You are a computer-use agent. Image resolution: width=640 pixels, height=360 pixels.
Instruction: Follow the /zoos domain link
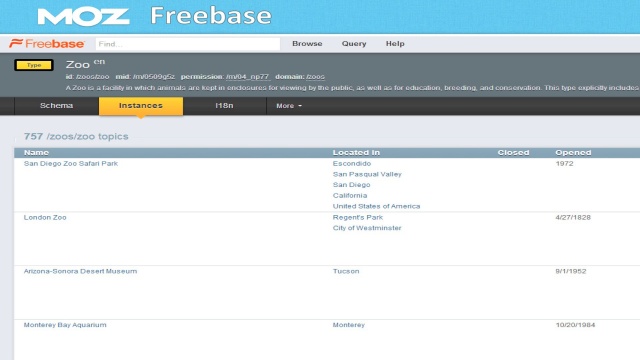click(x=316, y=77)
